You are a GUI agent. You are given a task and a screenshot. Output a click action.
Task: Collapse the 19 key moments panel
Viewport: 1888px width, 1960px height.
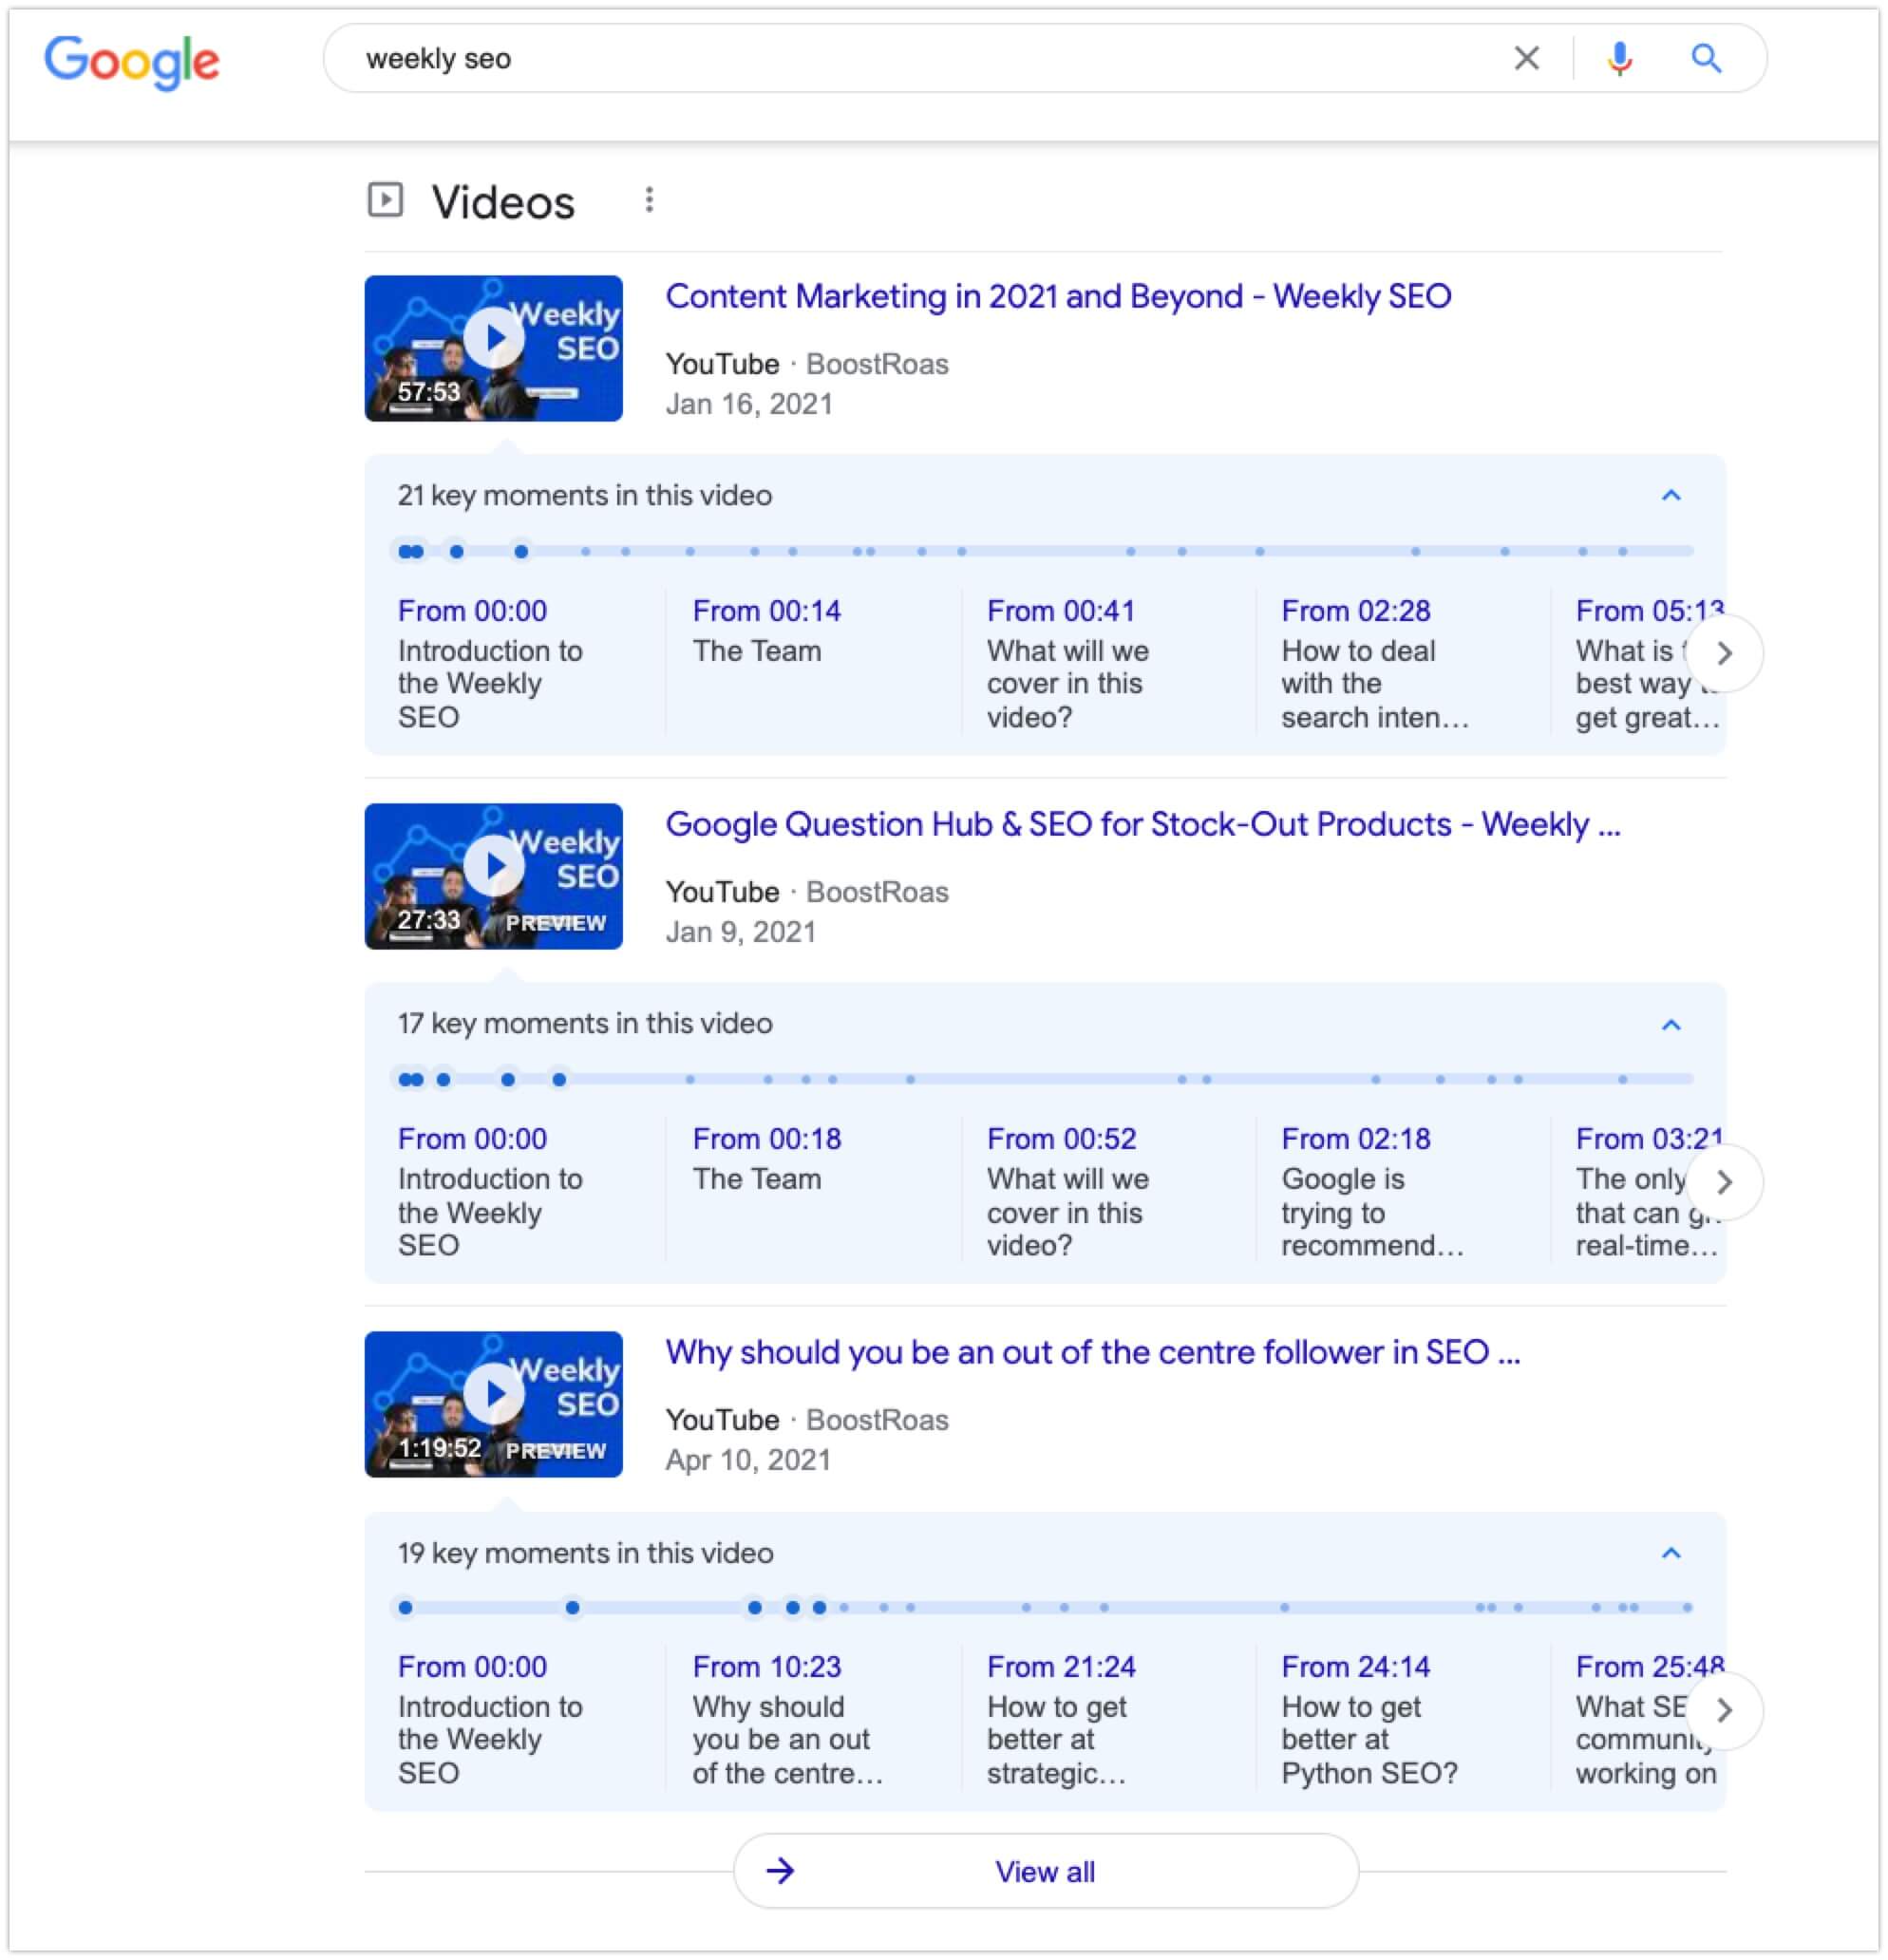click(x=1671, y=1553)
